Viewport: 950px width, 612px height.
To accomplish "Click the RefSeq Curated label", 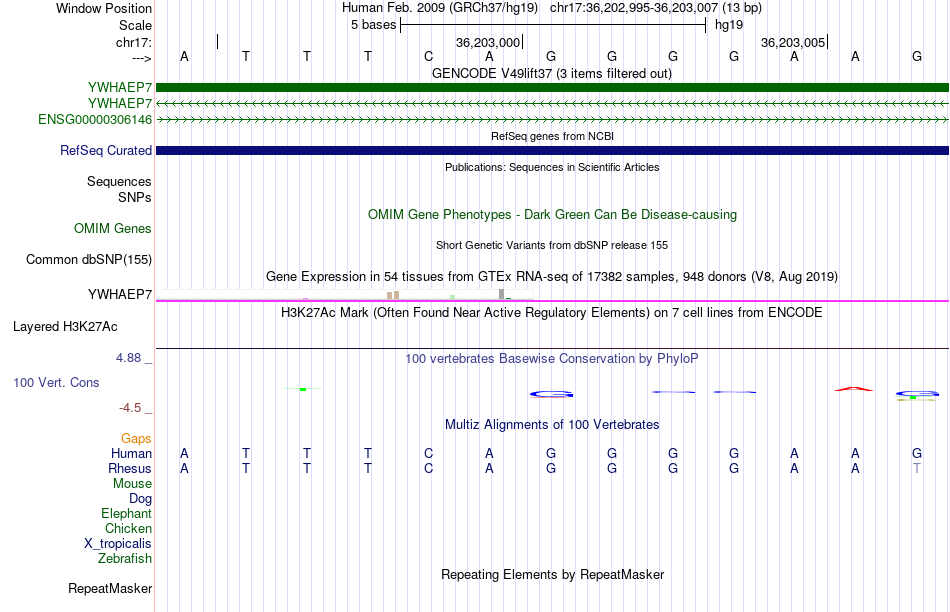I will (x=105, y=150).
